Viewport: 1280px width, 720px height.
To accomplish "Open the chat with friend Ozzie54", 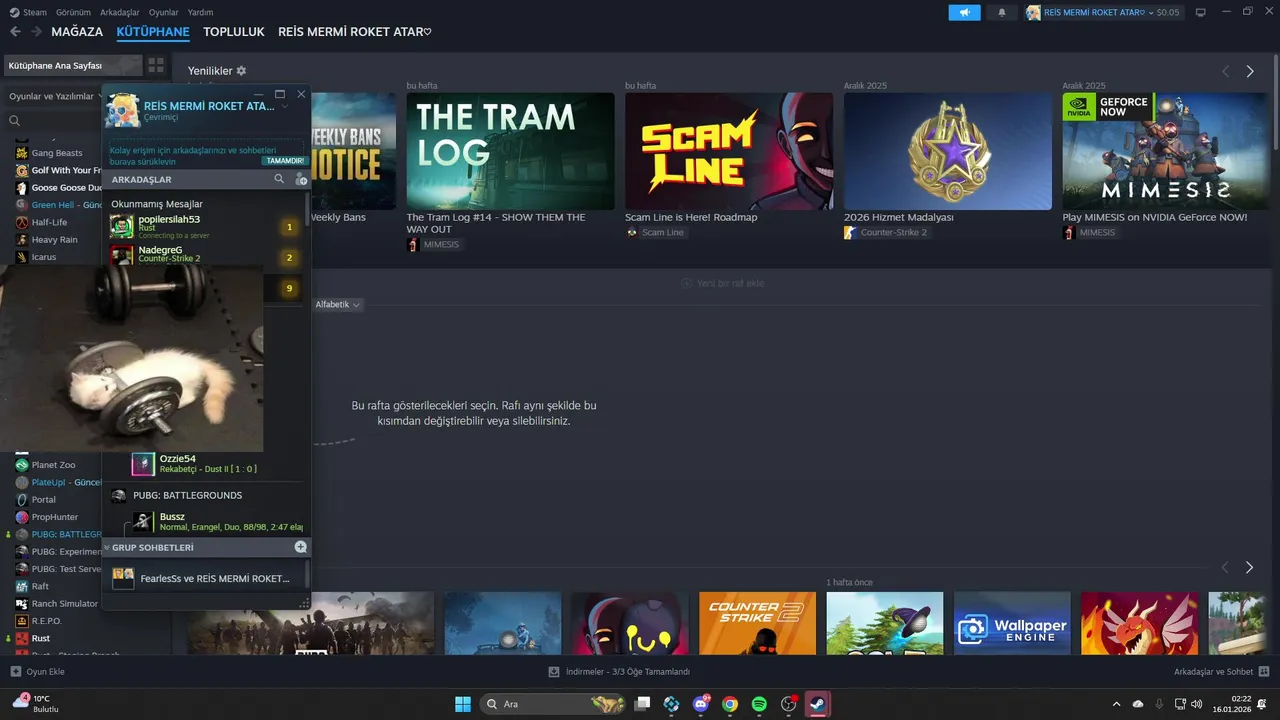I will coord(216,464).
